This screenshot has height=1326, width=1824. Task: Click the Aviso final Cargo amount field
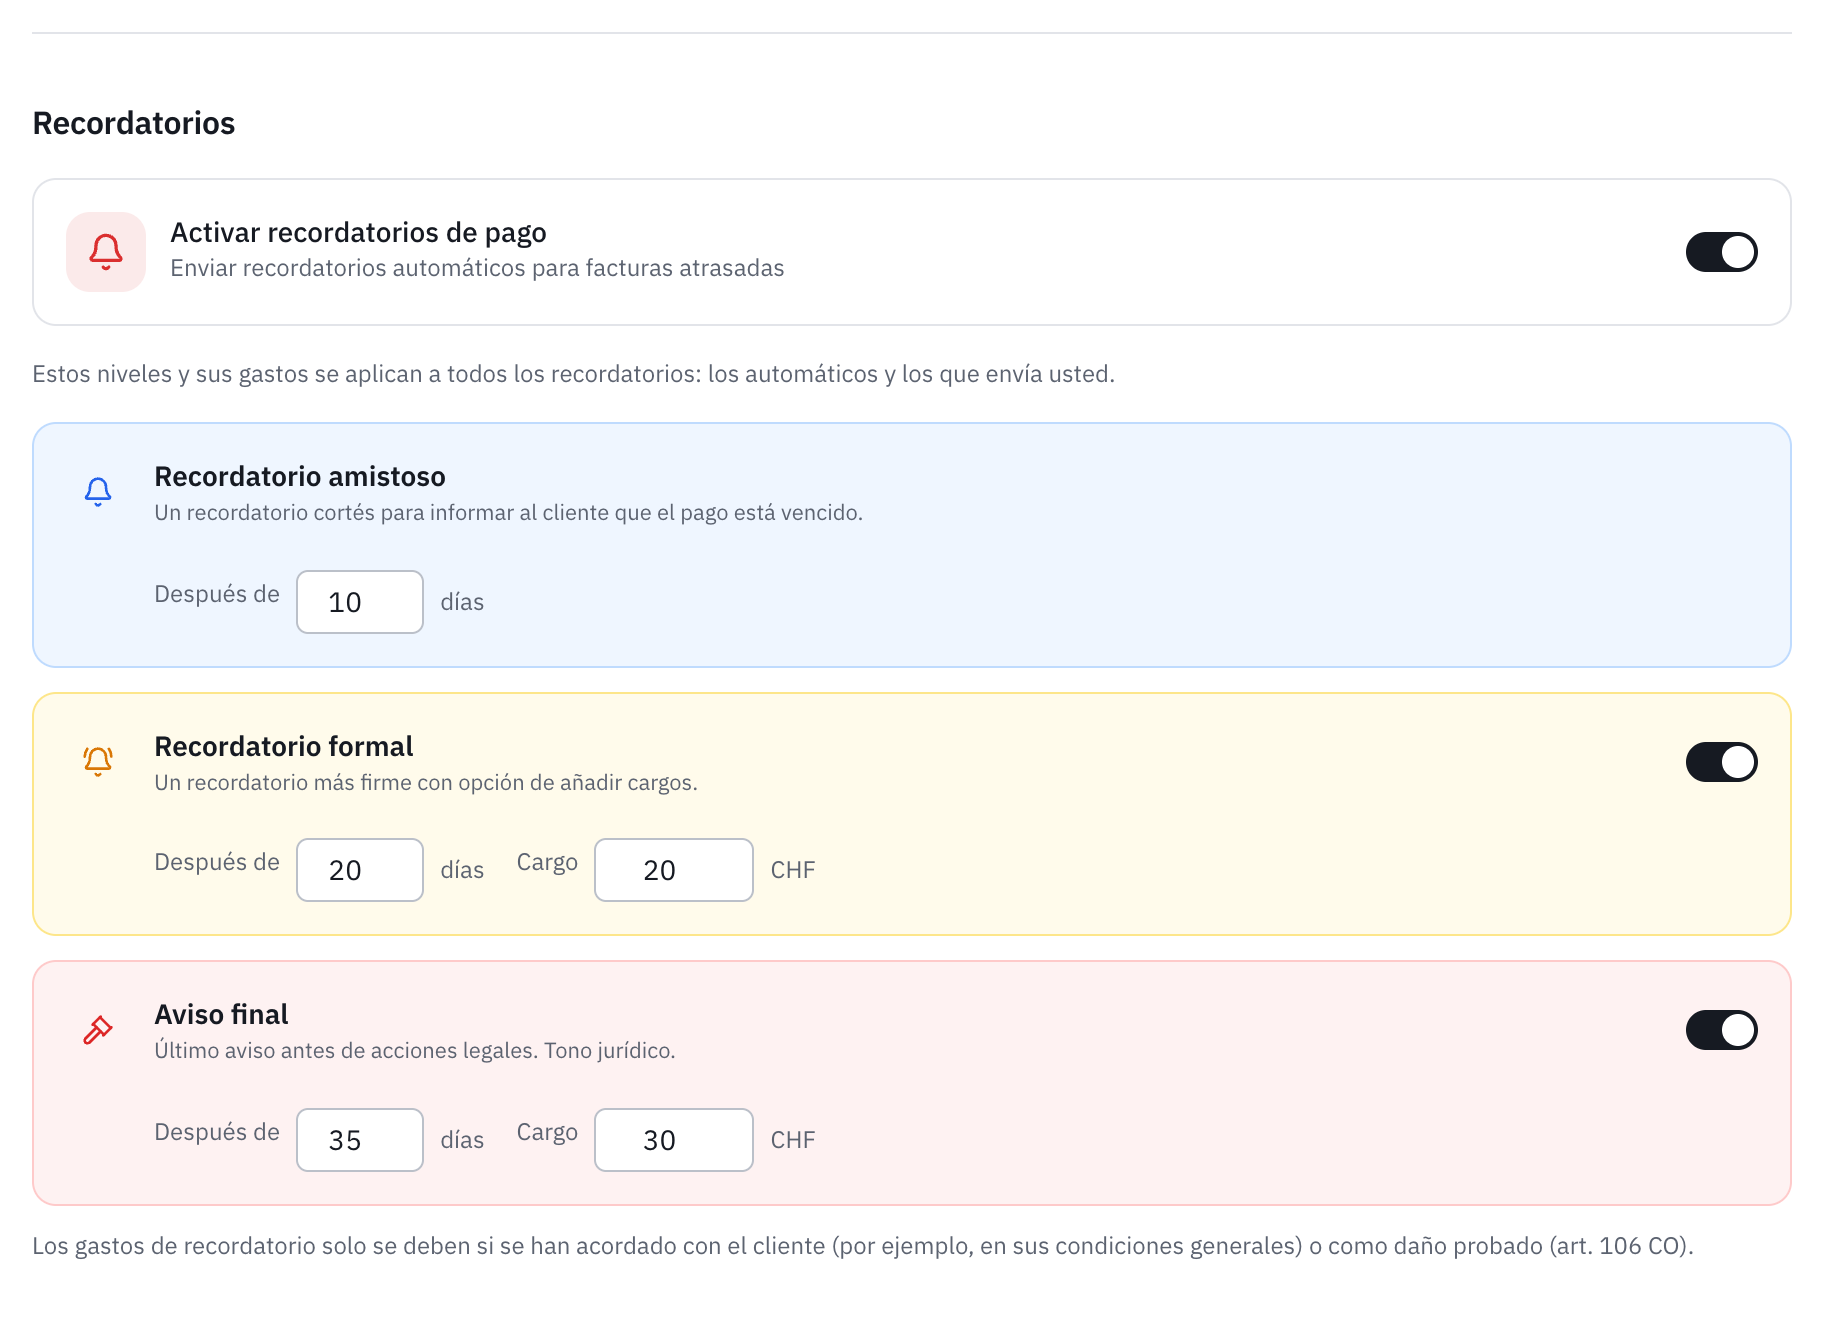pos(674,1140)
